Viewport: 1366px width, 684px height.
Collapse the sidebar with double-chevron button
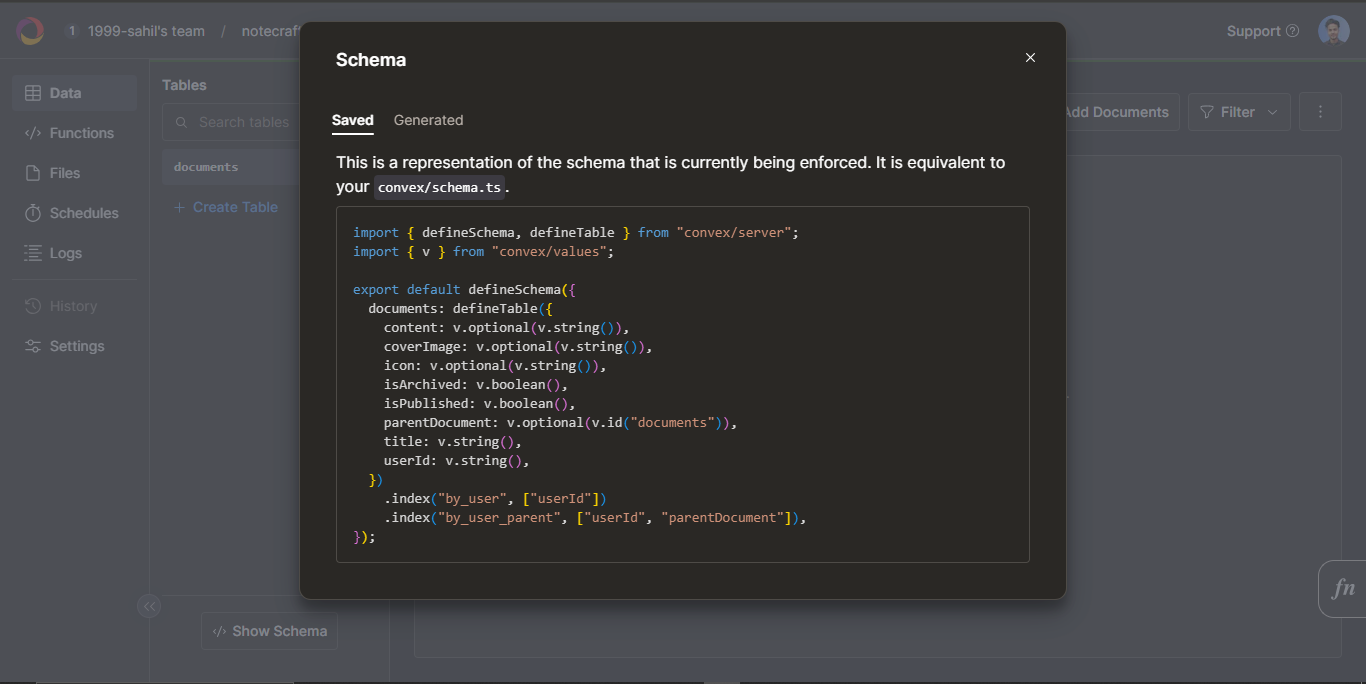click(149, 605)
